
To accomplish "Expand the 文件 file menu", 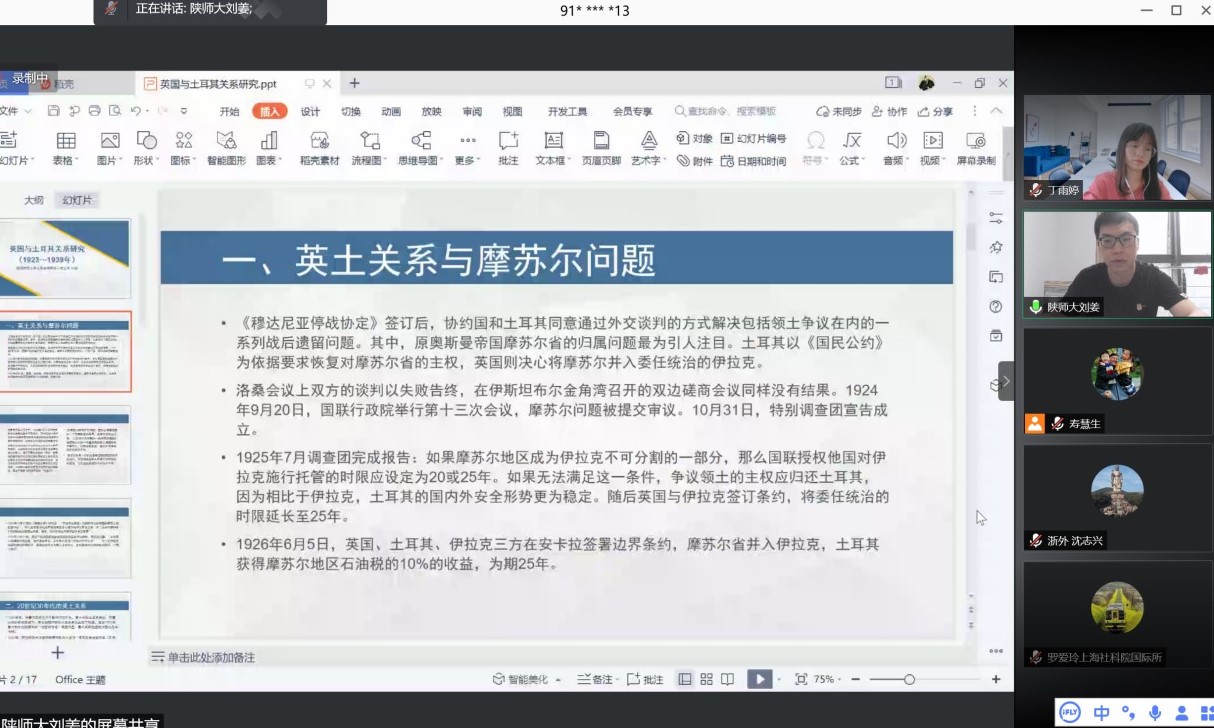I will [x=14, y=111].
